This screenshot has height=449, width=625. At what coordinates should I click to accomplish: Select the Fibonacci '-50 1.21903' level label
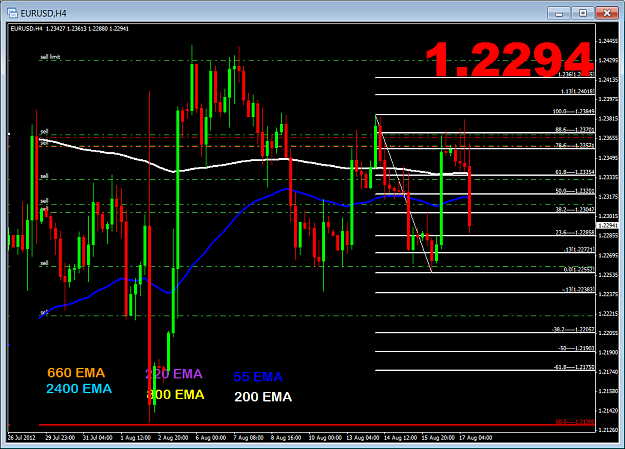pos(576,348)
